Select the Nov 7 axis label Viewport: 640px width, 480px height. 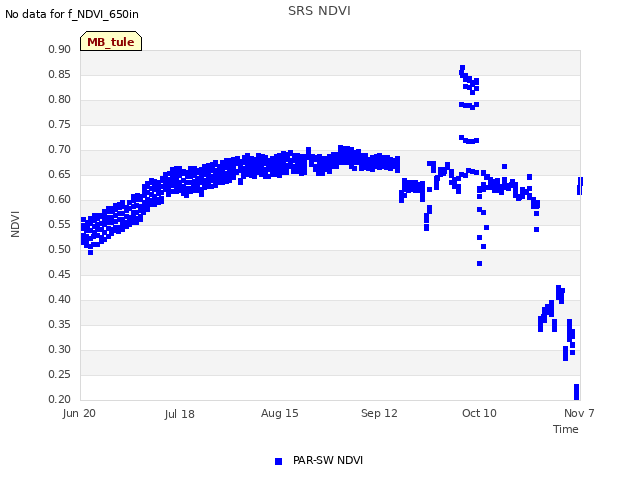[x=579, y=413]
